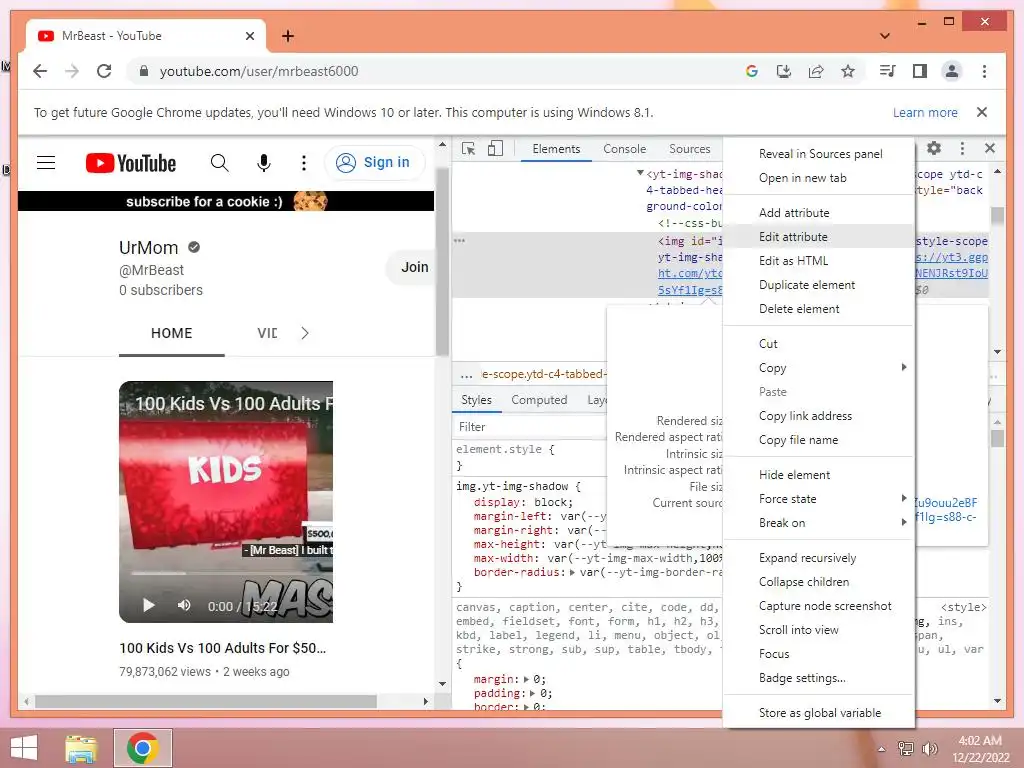Image resolution: width=1024 pixels, height=768 pixels.
Task: Open the 100 Kids Vs 100 Adults title
Action: tap(223, 648)
